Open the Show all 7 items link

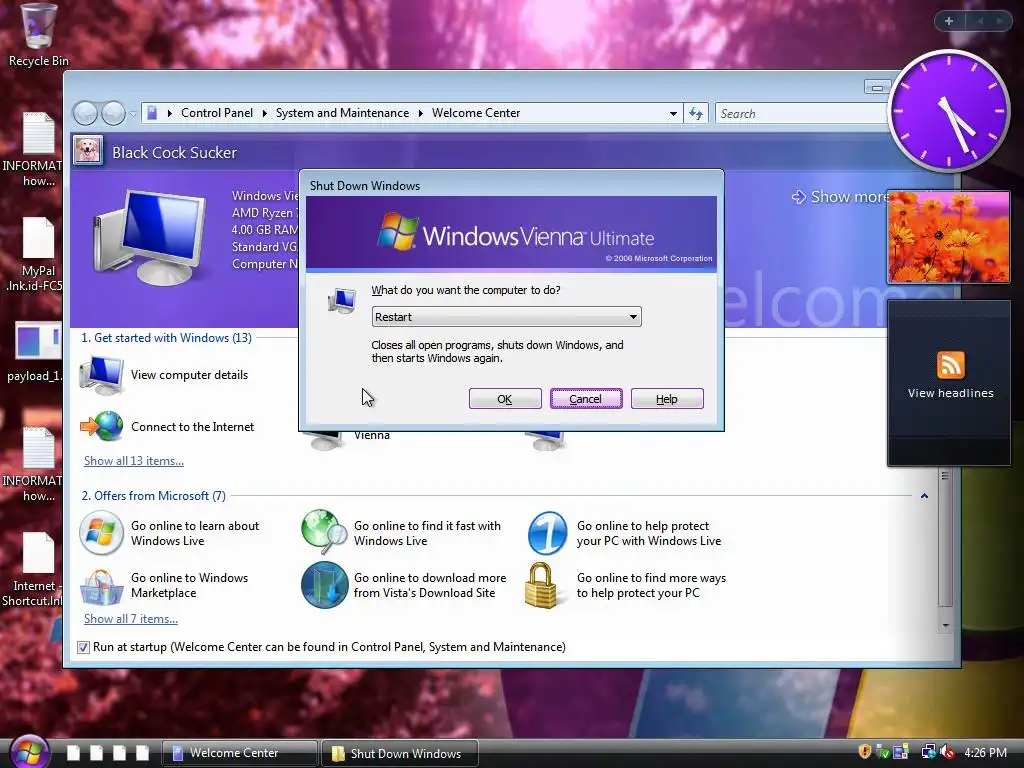pos(131,619)
